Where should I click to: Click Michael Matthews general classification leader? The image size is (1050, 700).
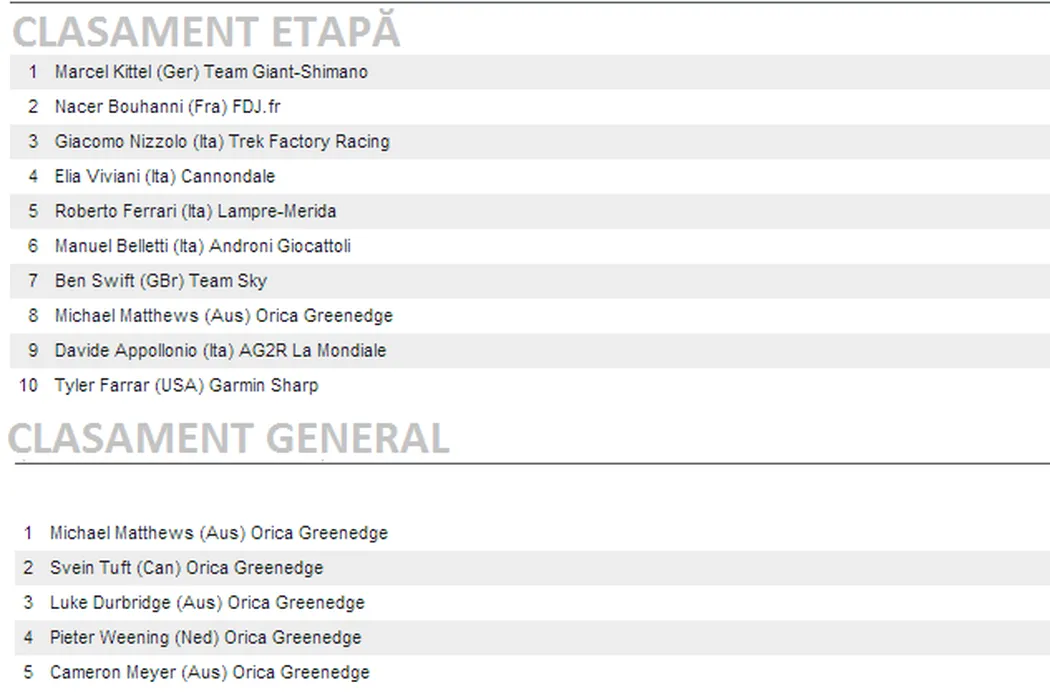219,533
